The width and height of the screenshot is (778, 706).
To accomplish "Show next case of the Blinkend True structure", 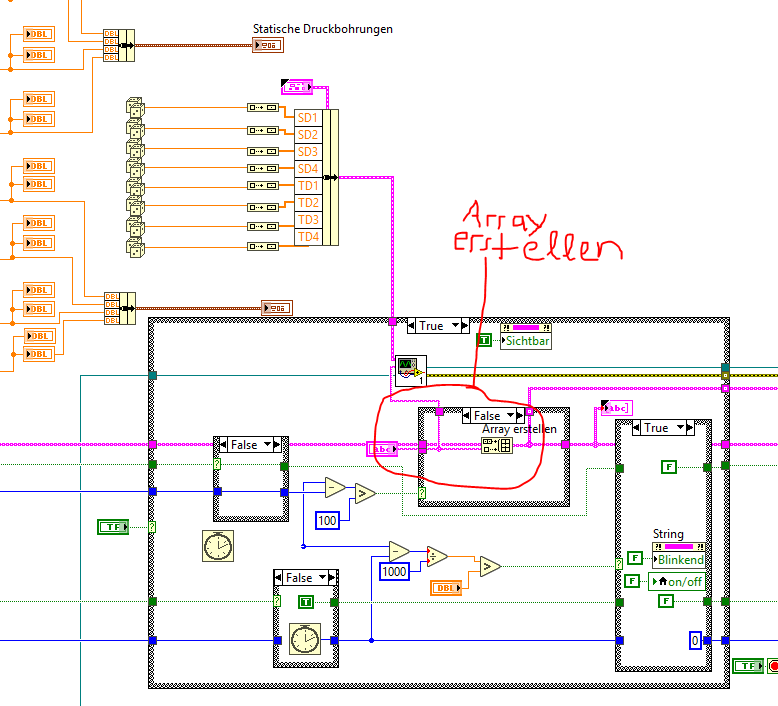I will (690, 427).
